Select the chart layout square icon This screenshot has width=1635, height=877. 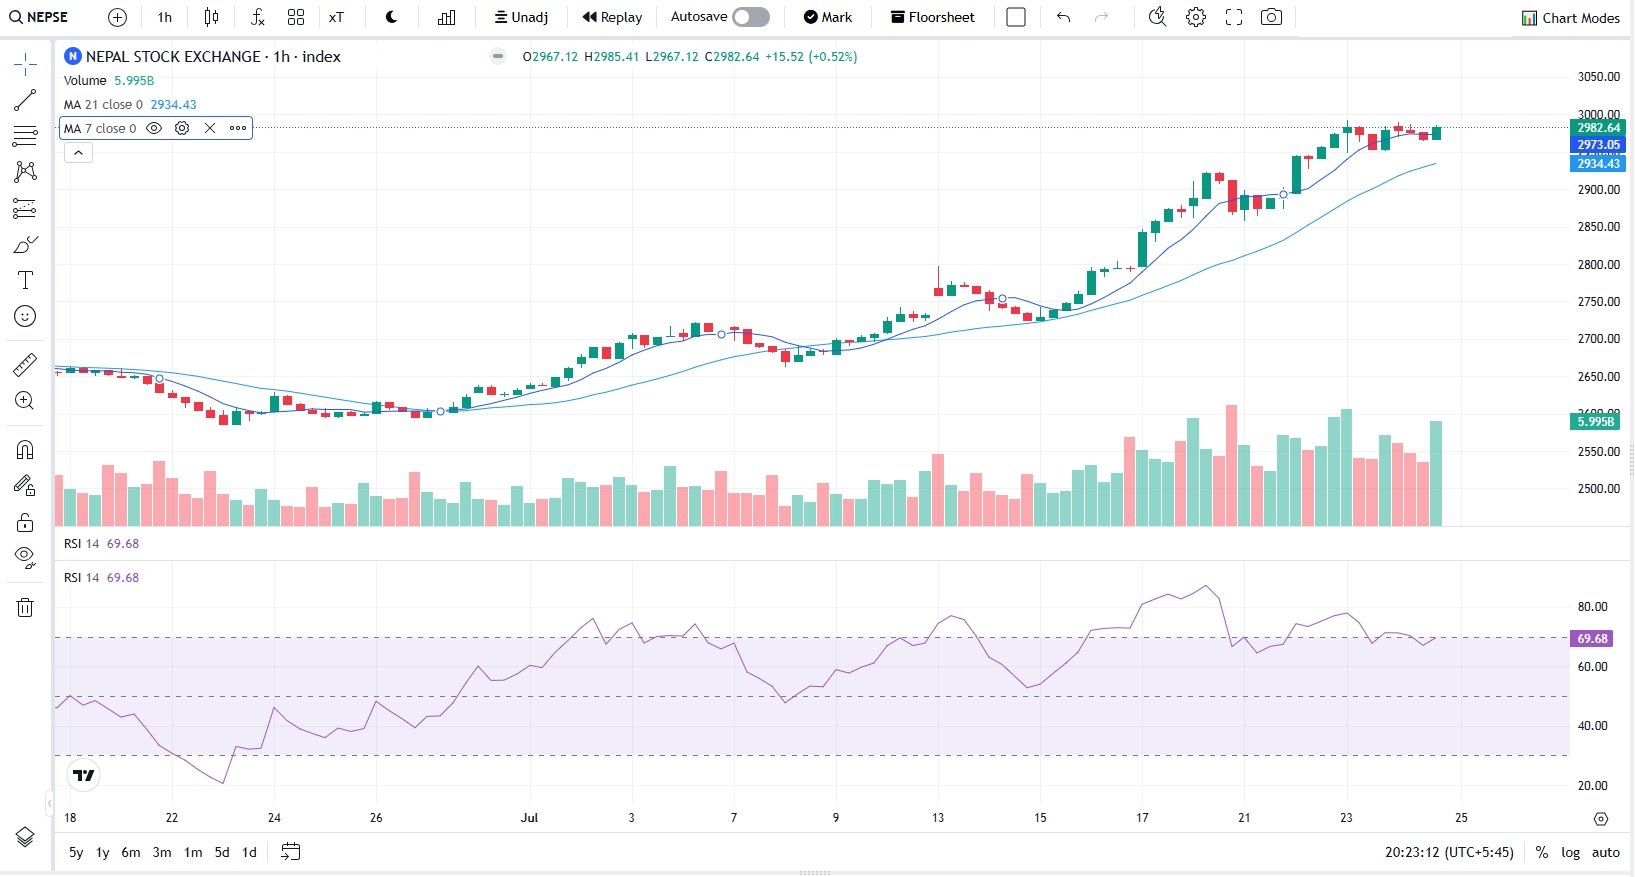pos(1016,17)
